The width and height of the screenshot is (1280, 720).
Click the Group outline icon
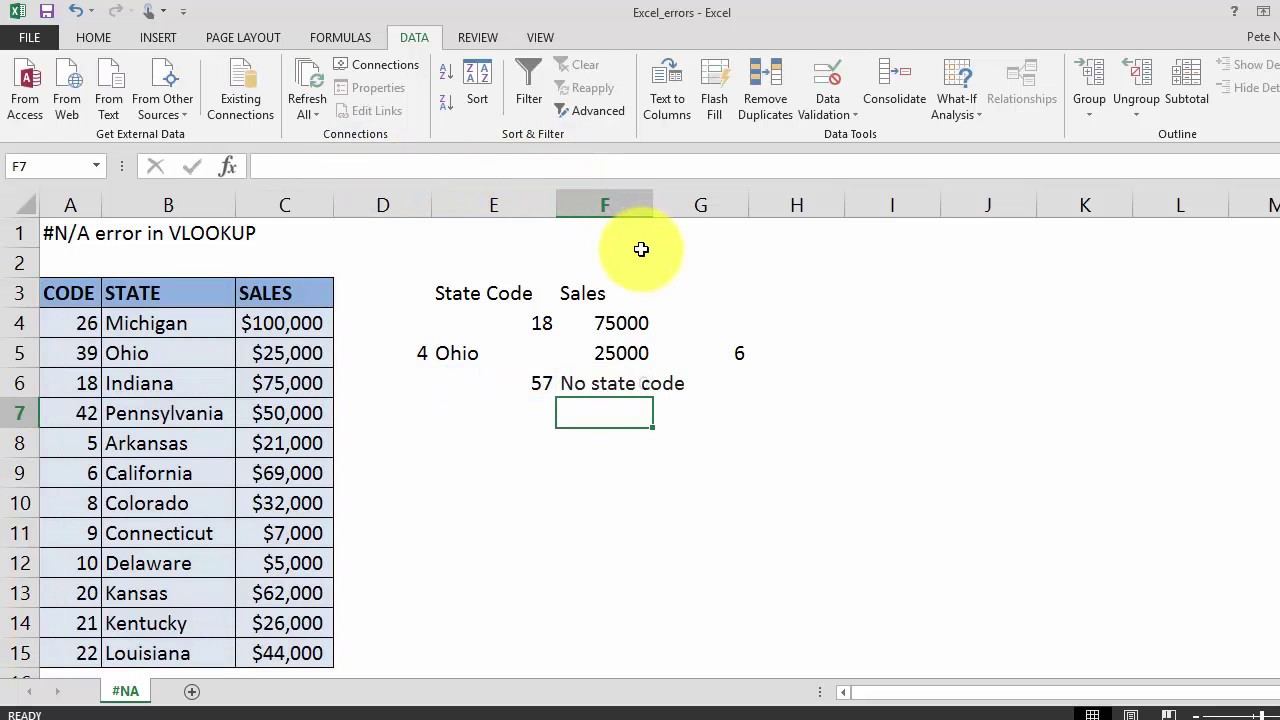point(1089,75)
